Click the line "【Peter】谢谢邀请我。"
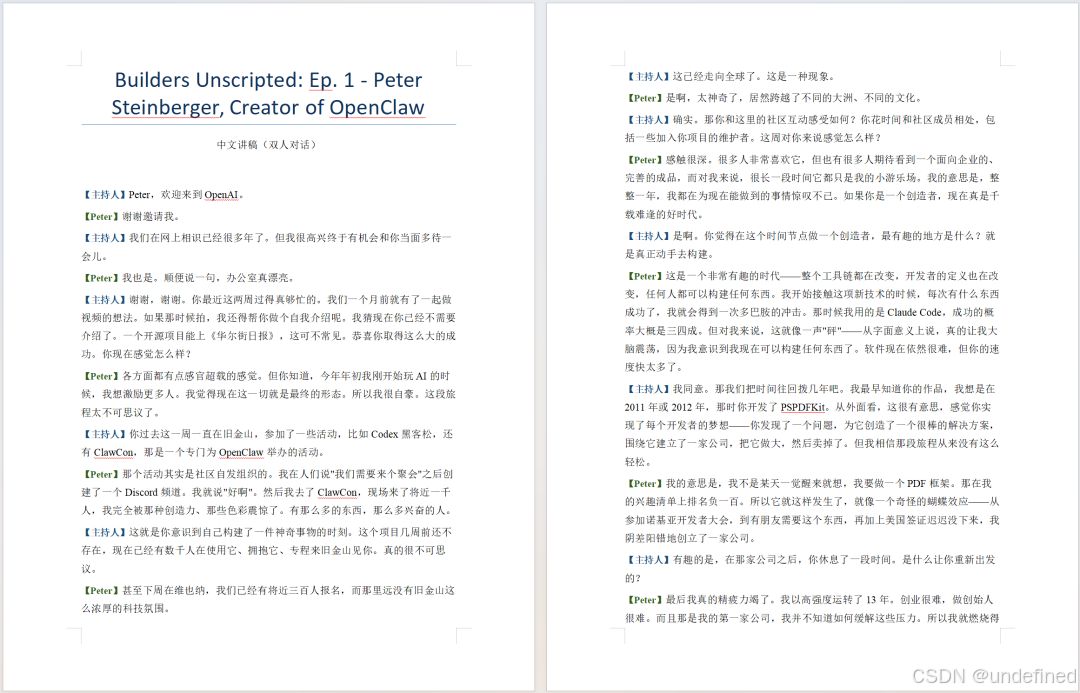This screenshot has width=1080, height=693. (131, 216)
